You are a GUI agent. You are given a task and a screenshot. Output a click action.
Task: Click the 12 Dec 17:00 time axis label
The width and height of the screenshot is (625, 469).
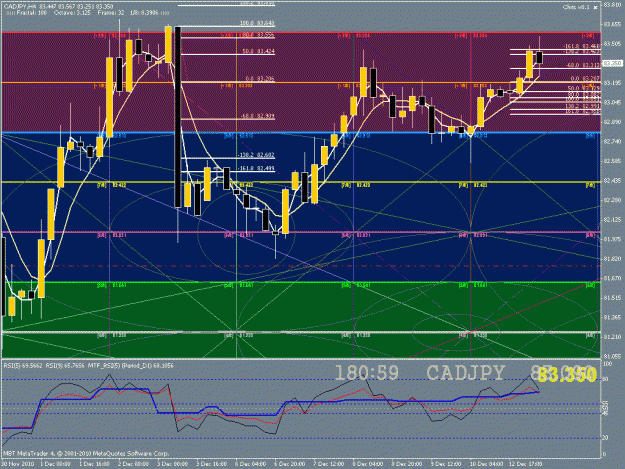pos(525,464)
